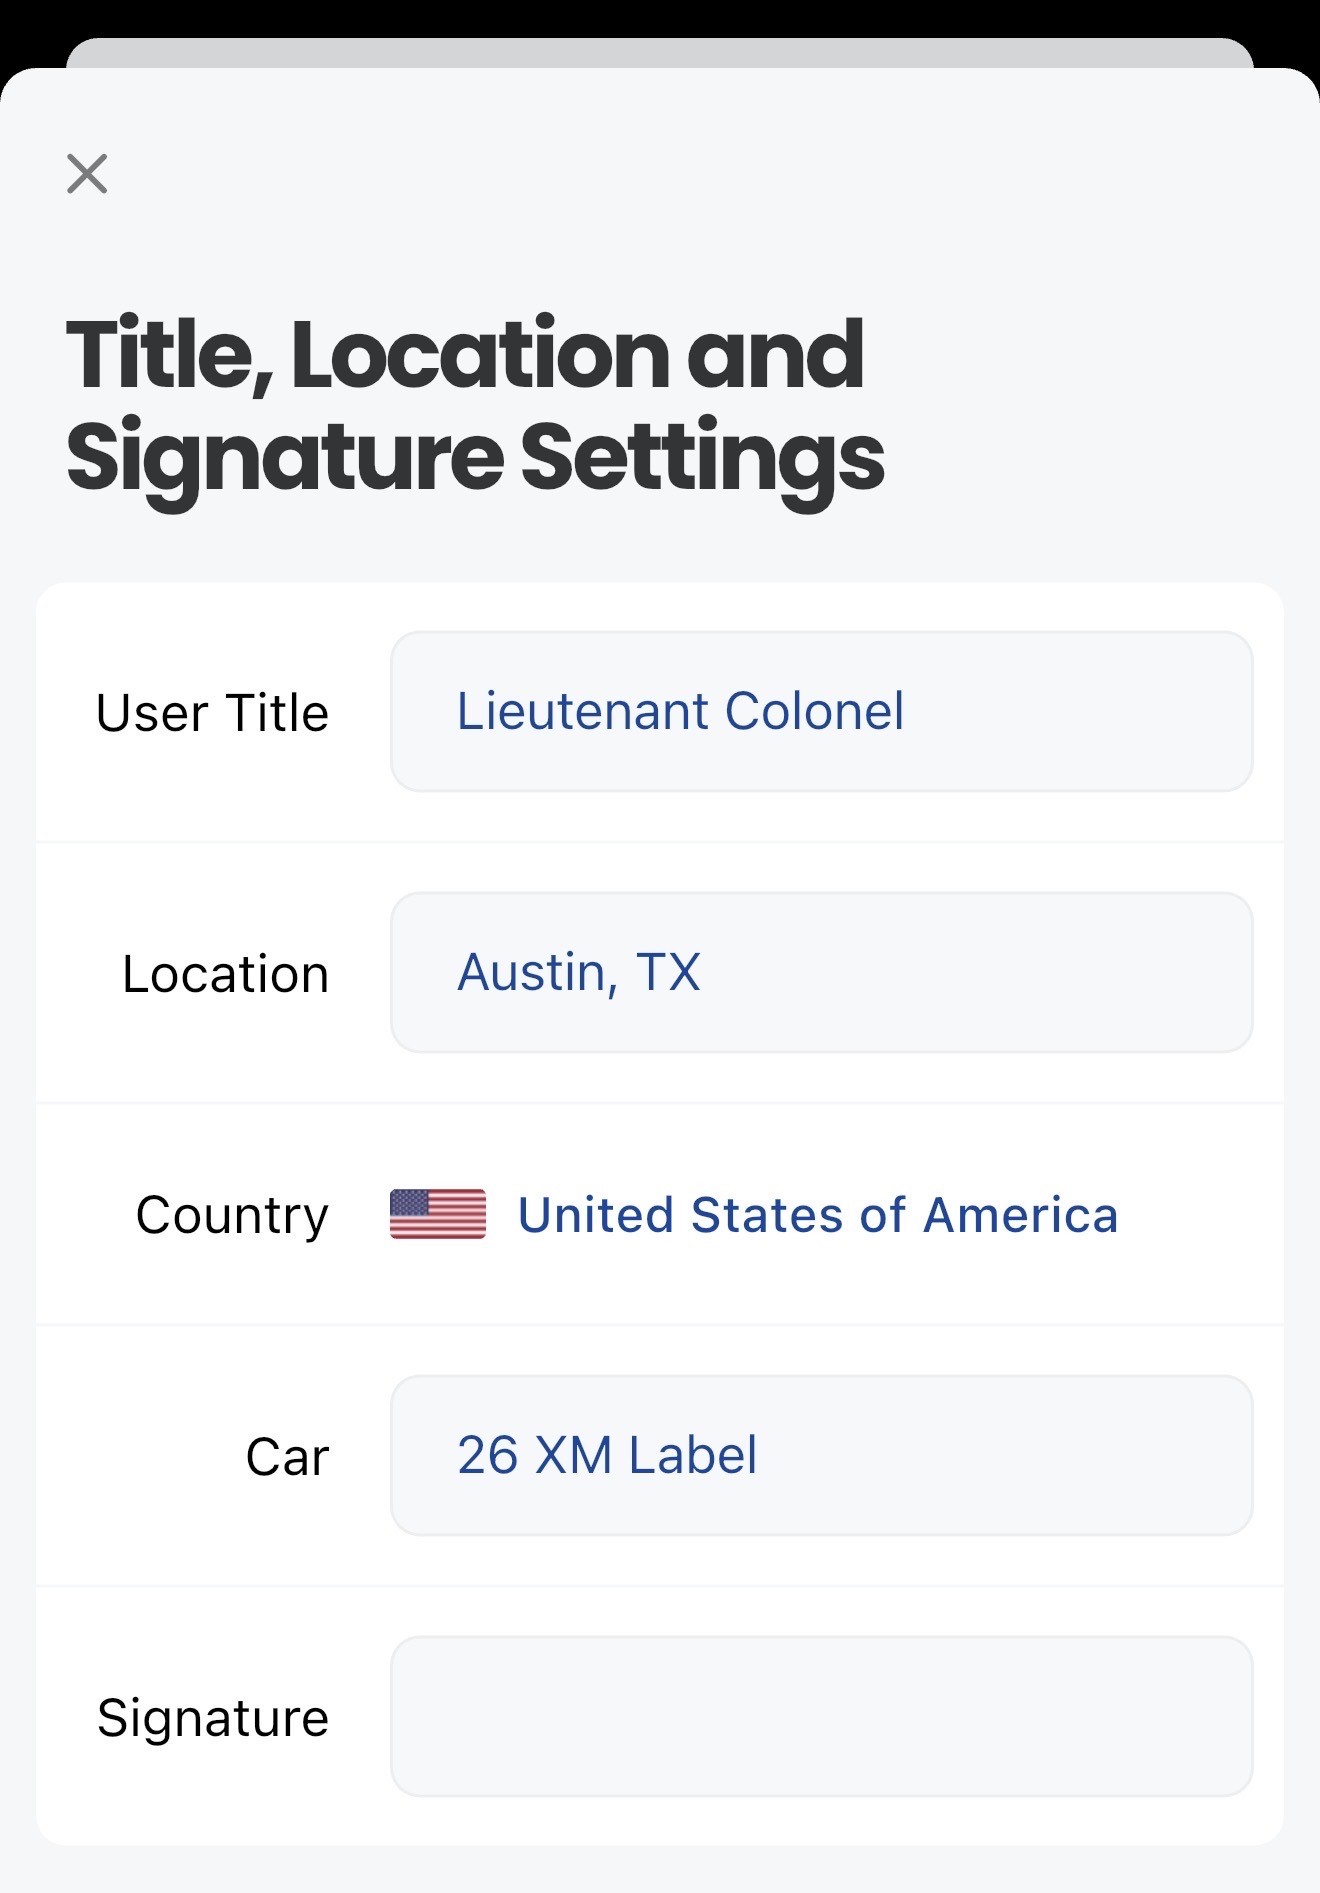This screenshot has height=1893, width=1320.
Task: Click the United States flag icon
Action: pyautogui.click(x=438, y=1214)
